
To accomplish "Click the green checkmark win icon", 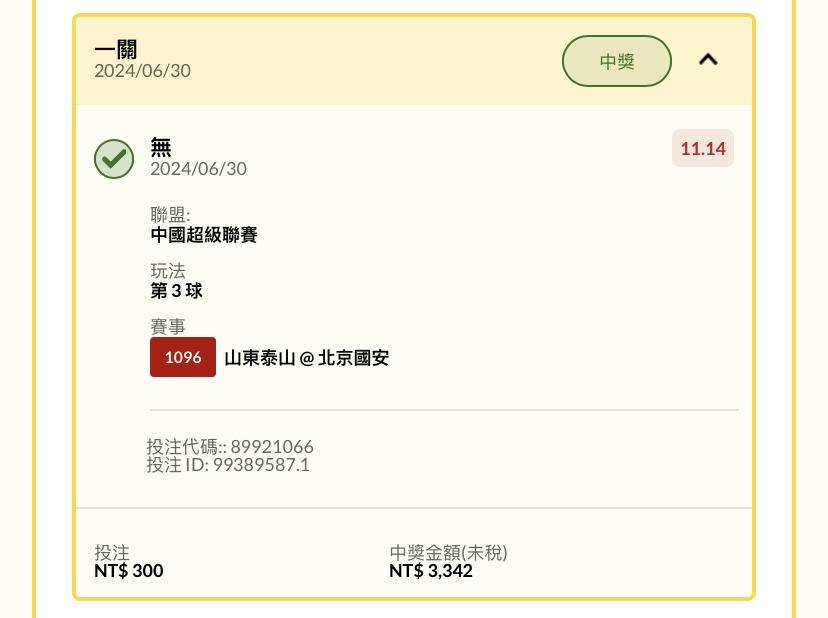I will pyautogui.click(x=114, y=159).
